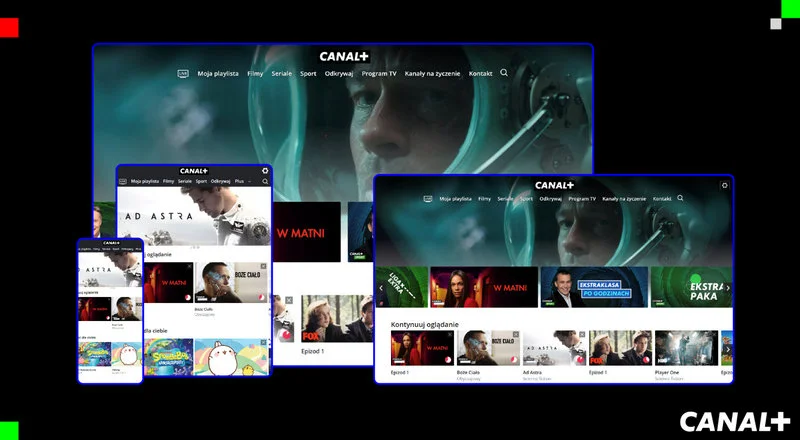Open Kanały na życzenie on large background screen
Image resolution: width=800 pixels, height=440 pixels.
(x=432, y=74)
